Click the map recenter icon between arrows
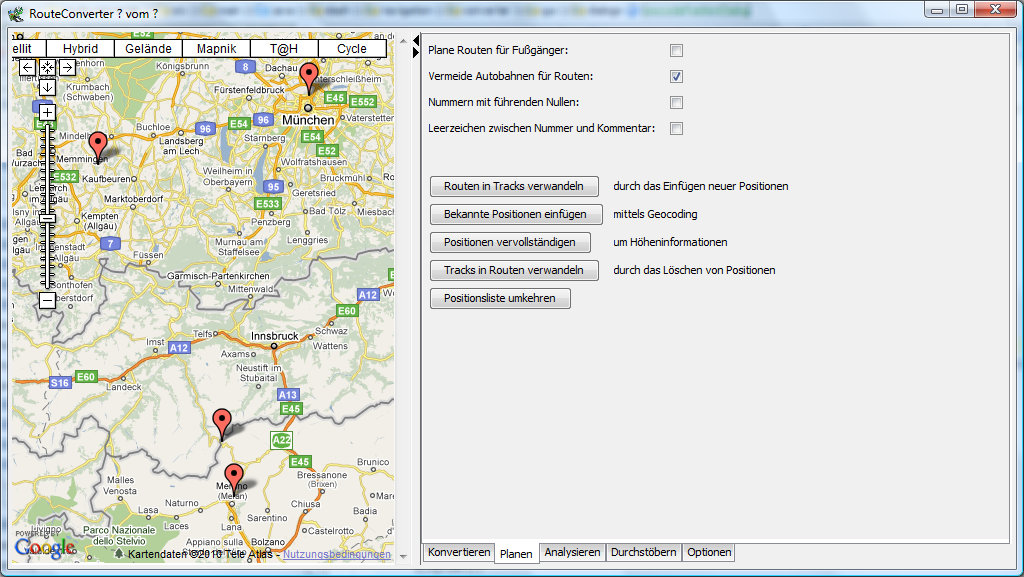1024x577 pixels. (x=47, y=68)
